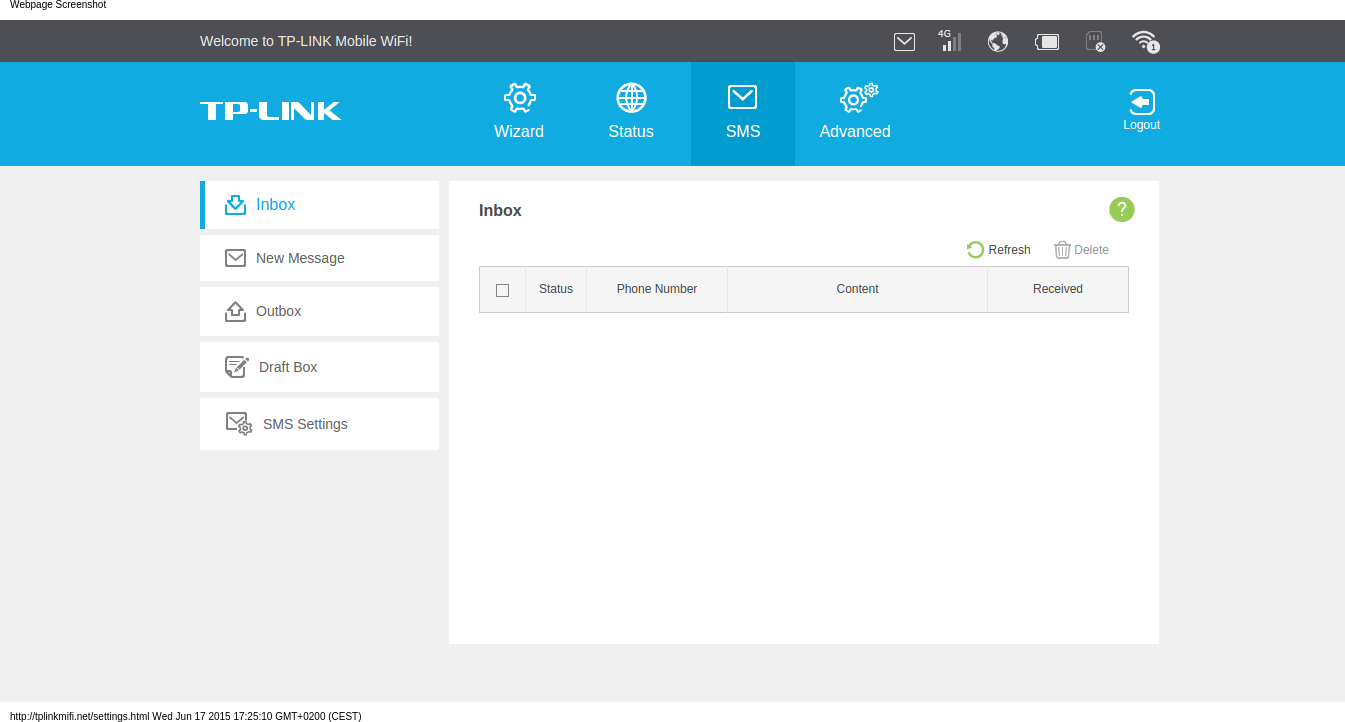Viewport: 1345px width, 722px height.
Task: Log out using the Logout button
Action: point(1141,110)
